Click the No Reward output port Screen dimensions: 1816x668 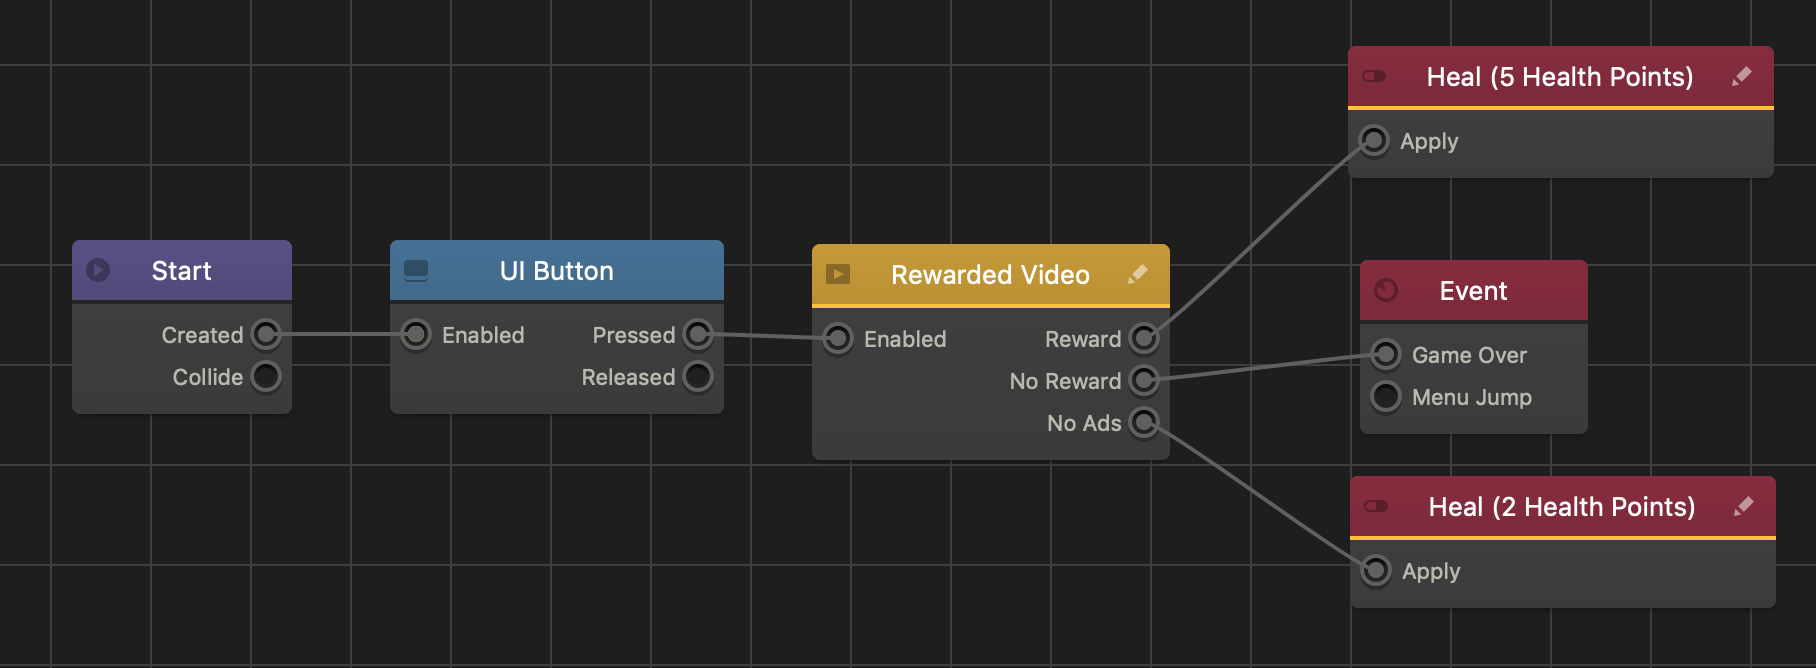tap(1144, 381)
